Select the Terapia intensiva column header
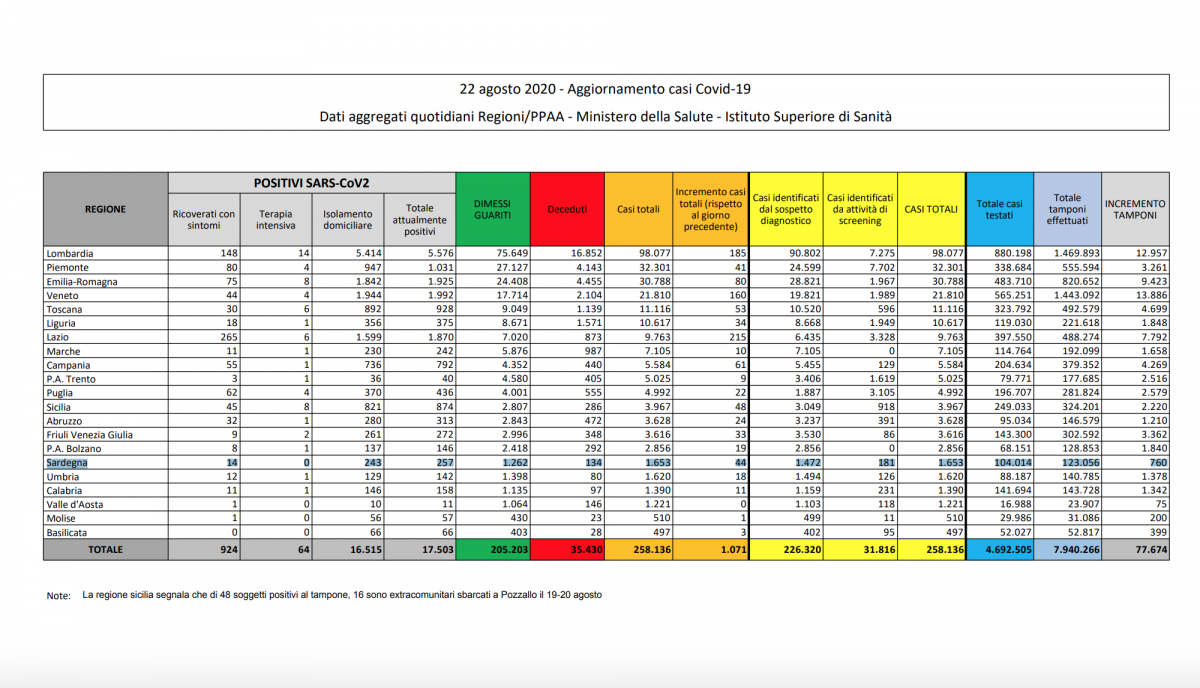Viewport: 1200px width, 688px height. coord(276,220)
